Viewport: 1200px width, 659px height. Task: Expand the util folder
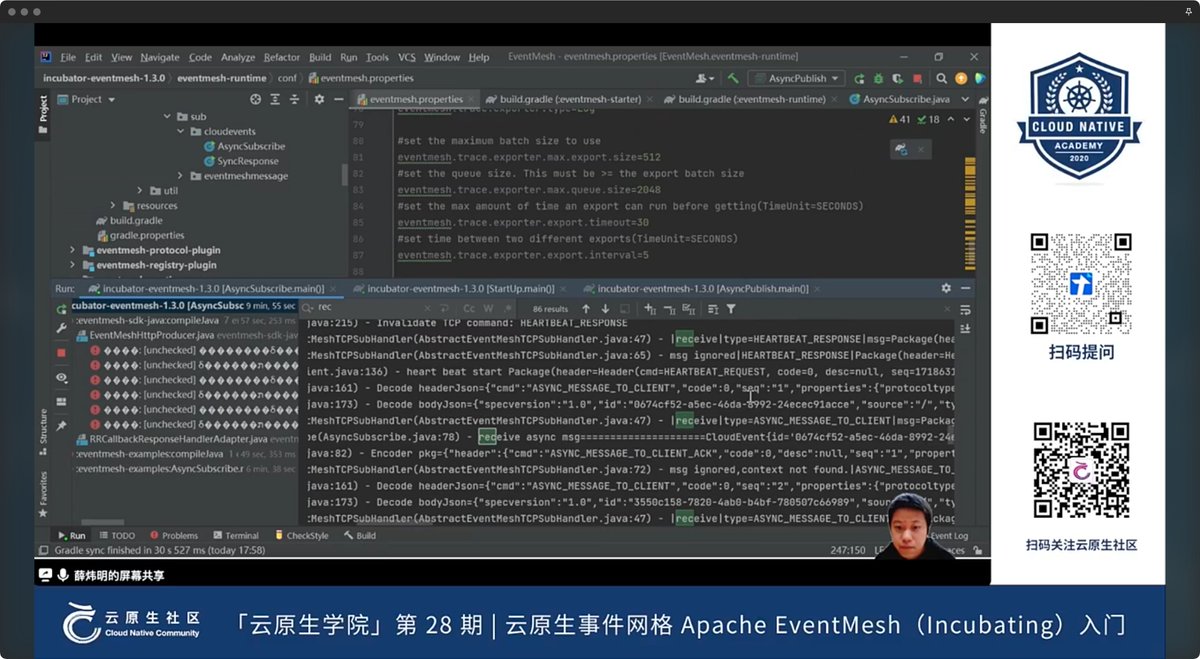tap(140, 190)
